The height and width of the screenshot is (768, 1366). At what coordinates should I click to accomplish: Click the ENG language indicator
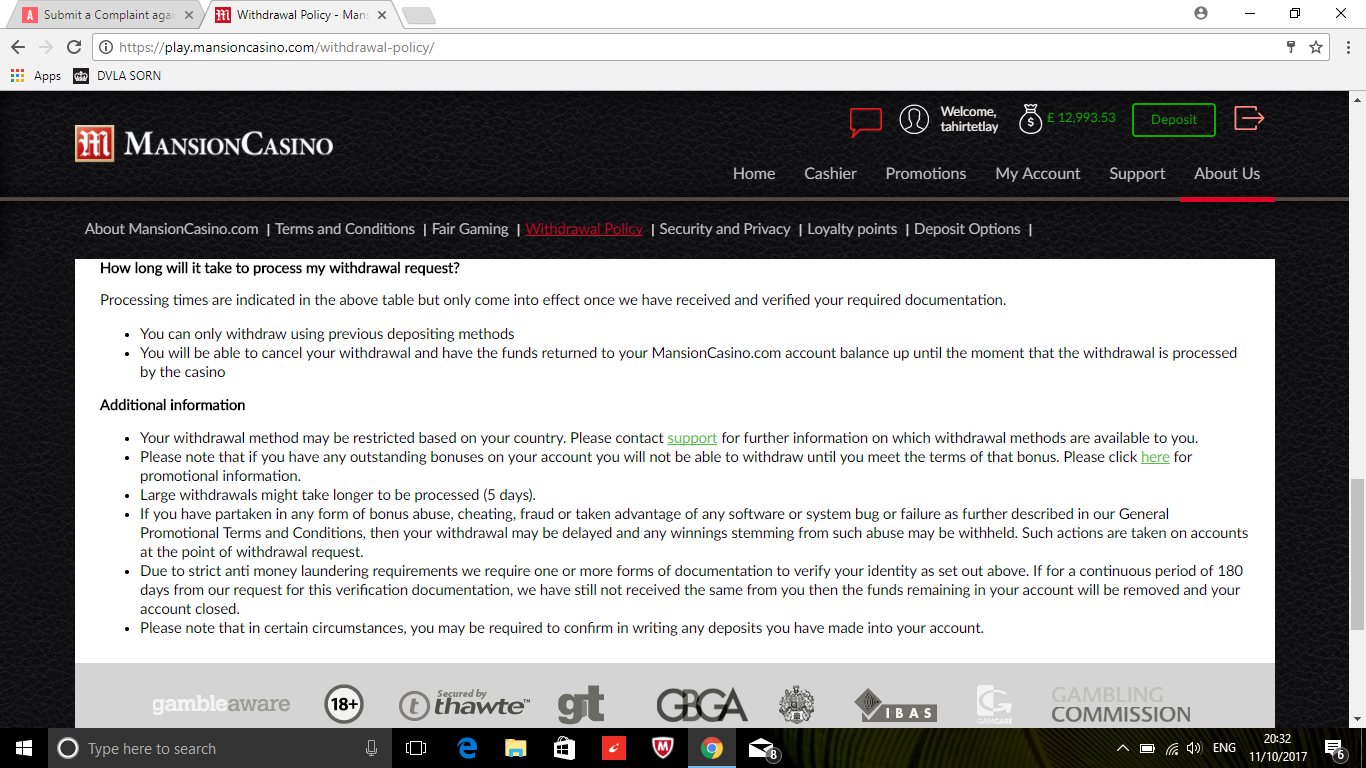coord(1224,748)
